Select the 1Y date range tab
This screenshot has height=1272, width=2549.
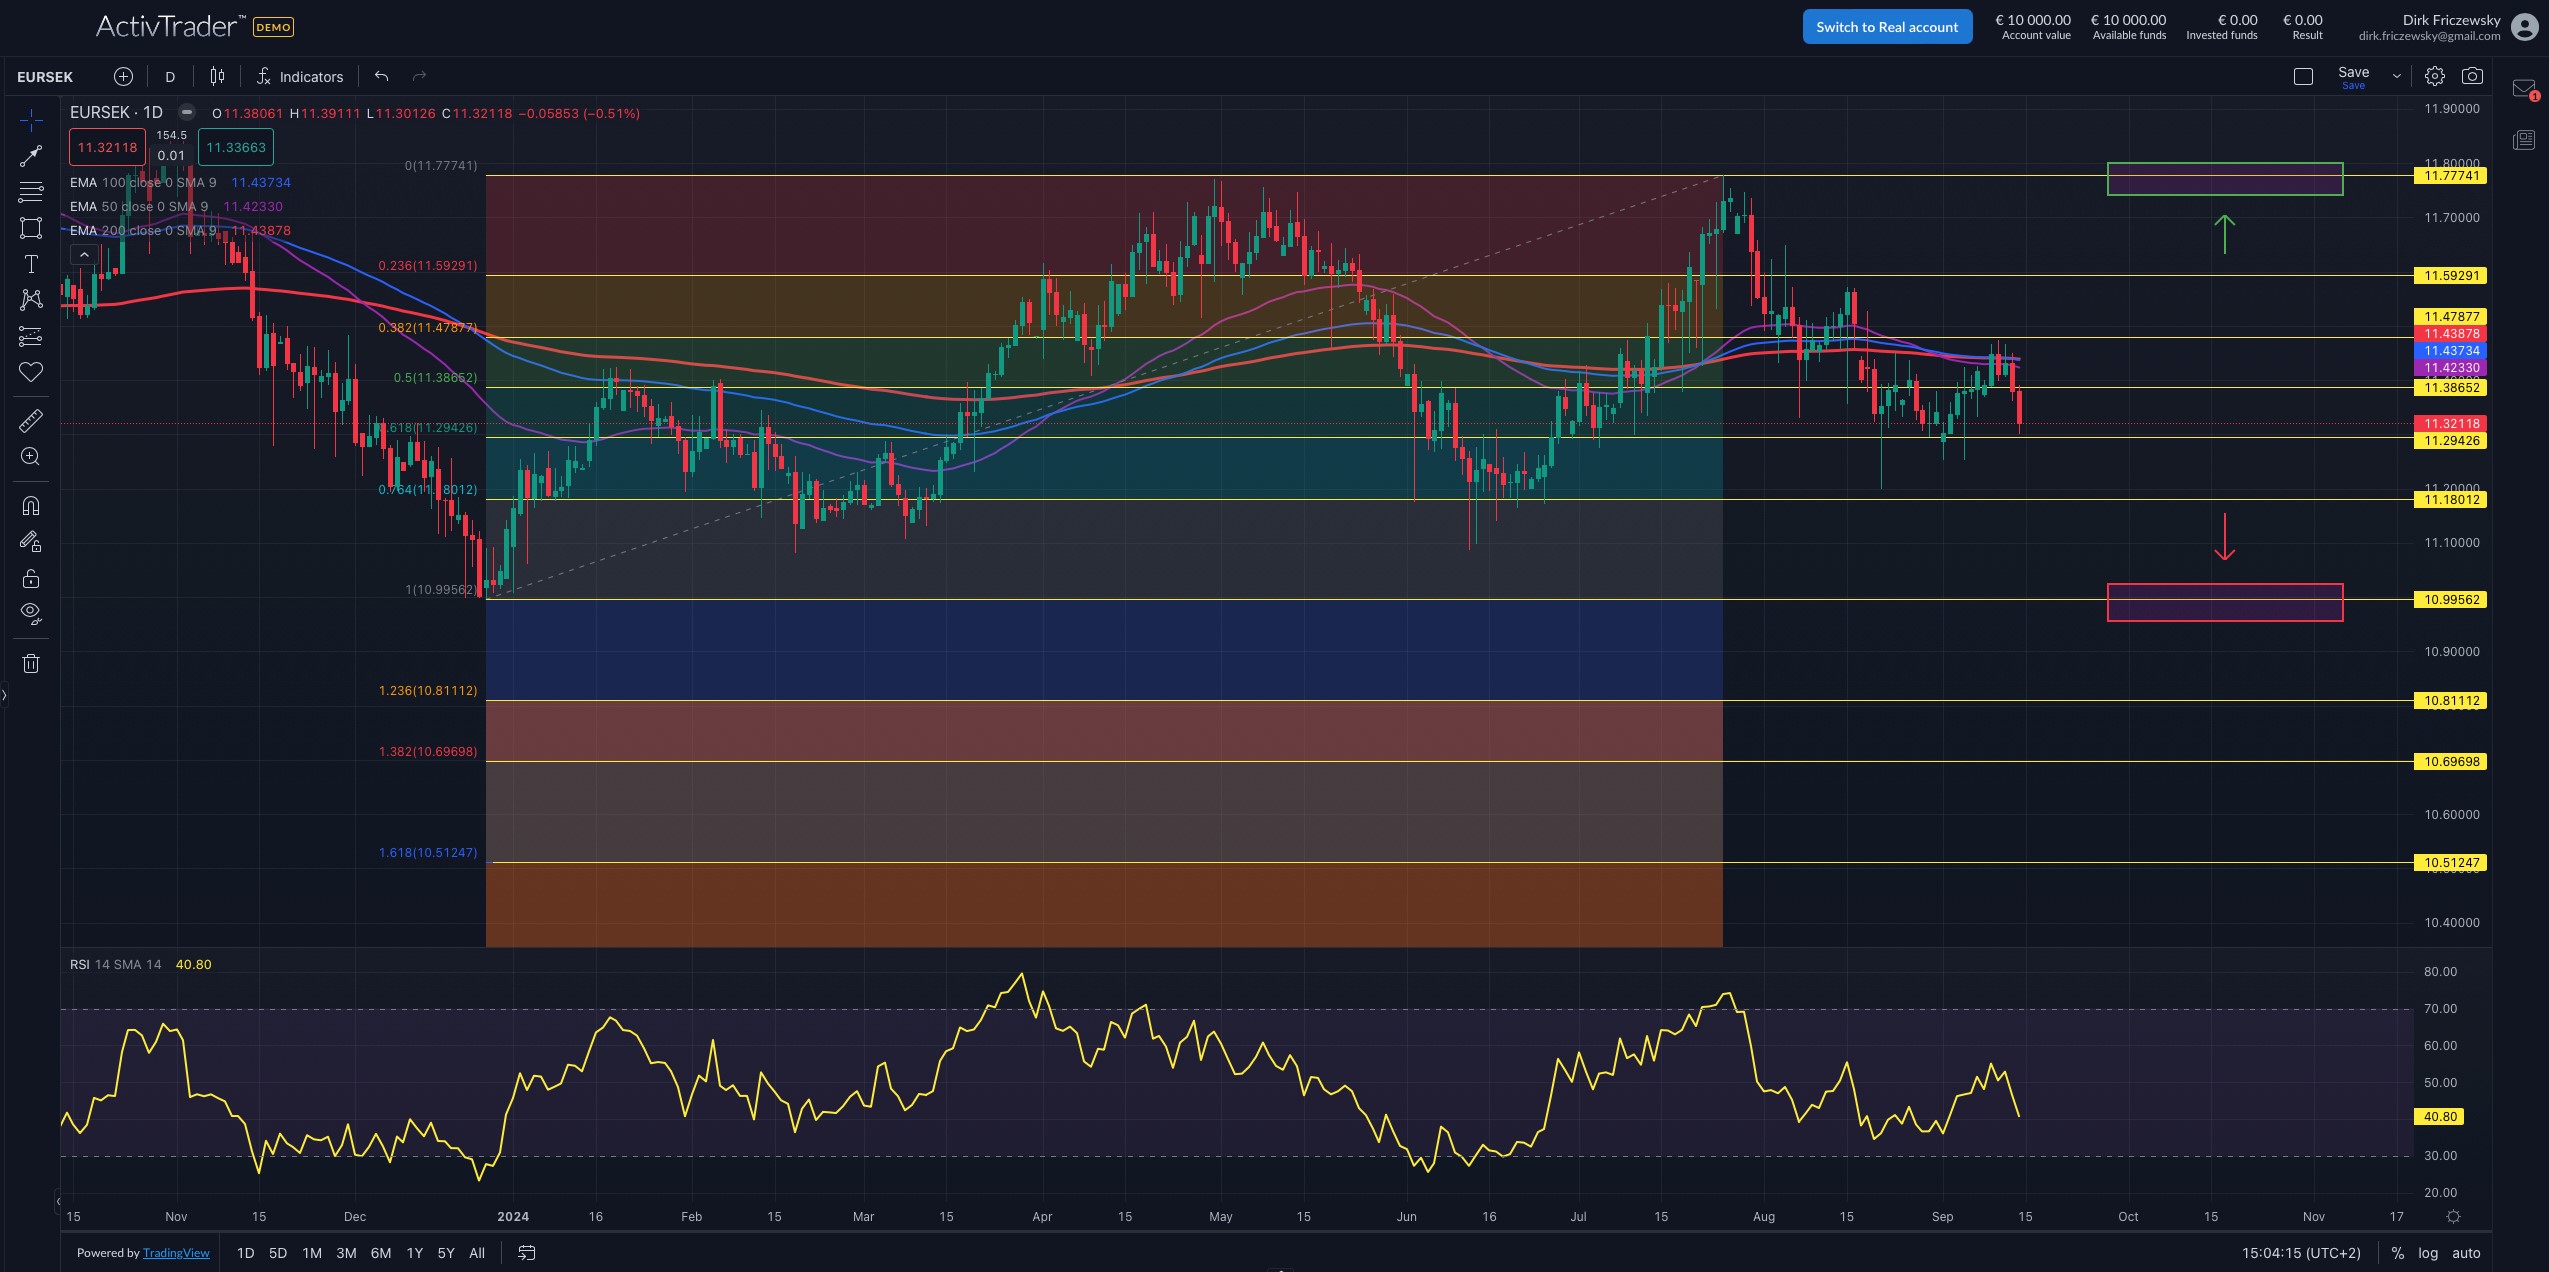pyautogui.click(x=414, y=1253)
